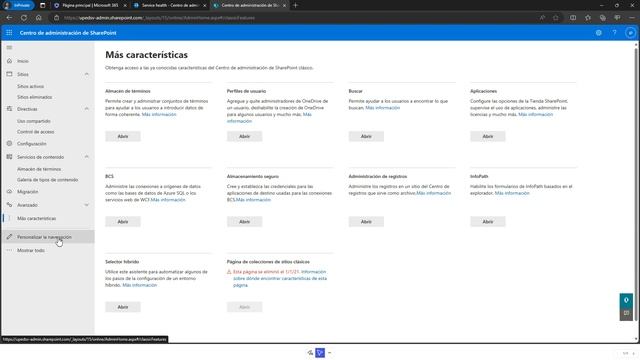Image resolution: width=640 pixels, height=360 pixels.
Task: Select Sitios eliminados in sidebar
Action: pos(35,97)
